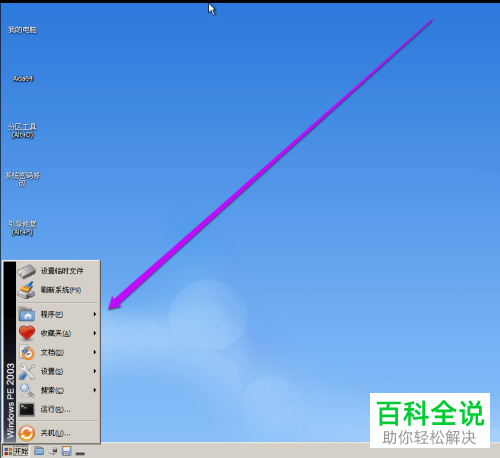Screen dimensions: 500x458
Task: Click the 开始 start button
Action: coord(16,451)
